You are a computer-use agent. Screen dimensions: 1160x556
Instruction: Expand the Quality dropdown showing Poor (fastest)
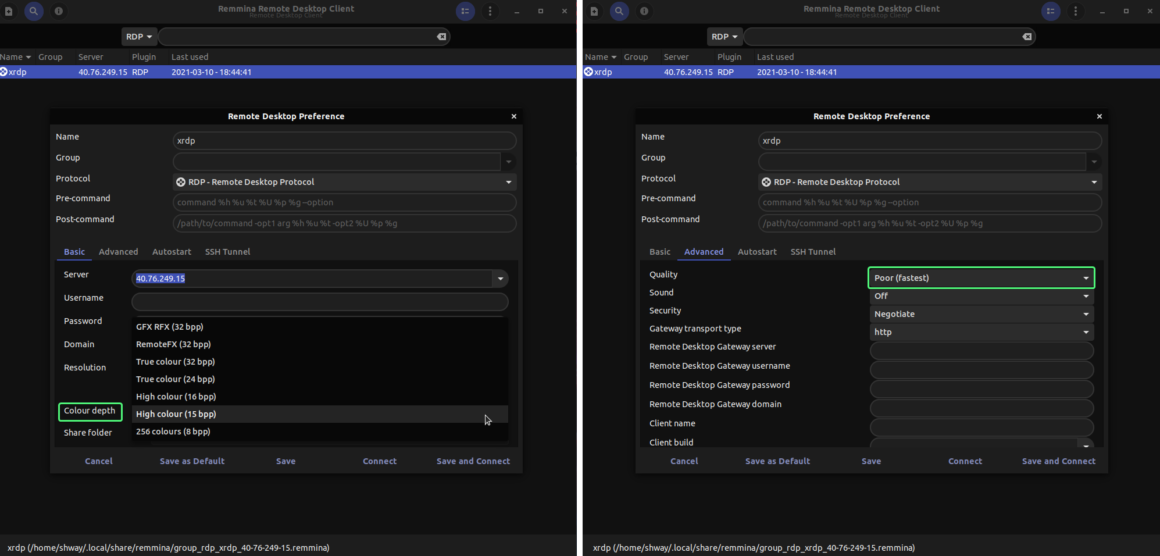(980, 278)
